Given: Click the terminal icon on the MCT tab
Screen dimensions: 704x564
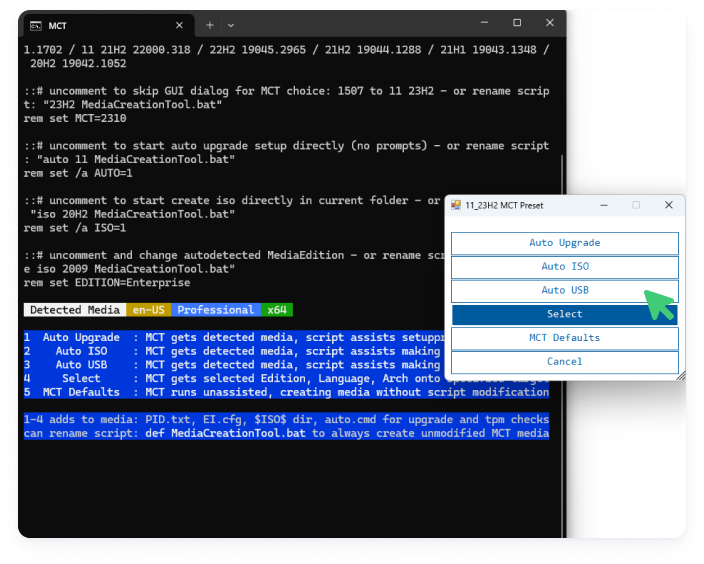Looking at the screenshot, I should 35,26.
